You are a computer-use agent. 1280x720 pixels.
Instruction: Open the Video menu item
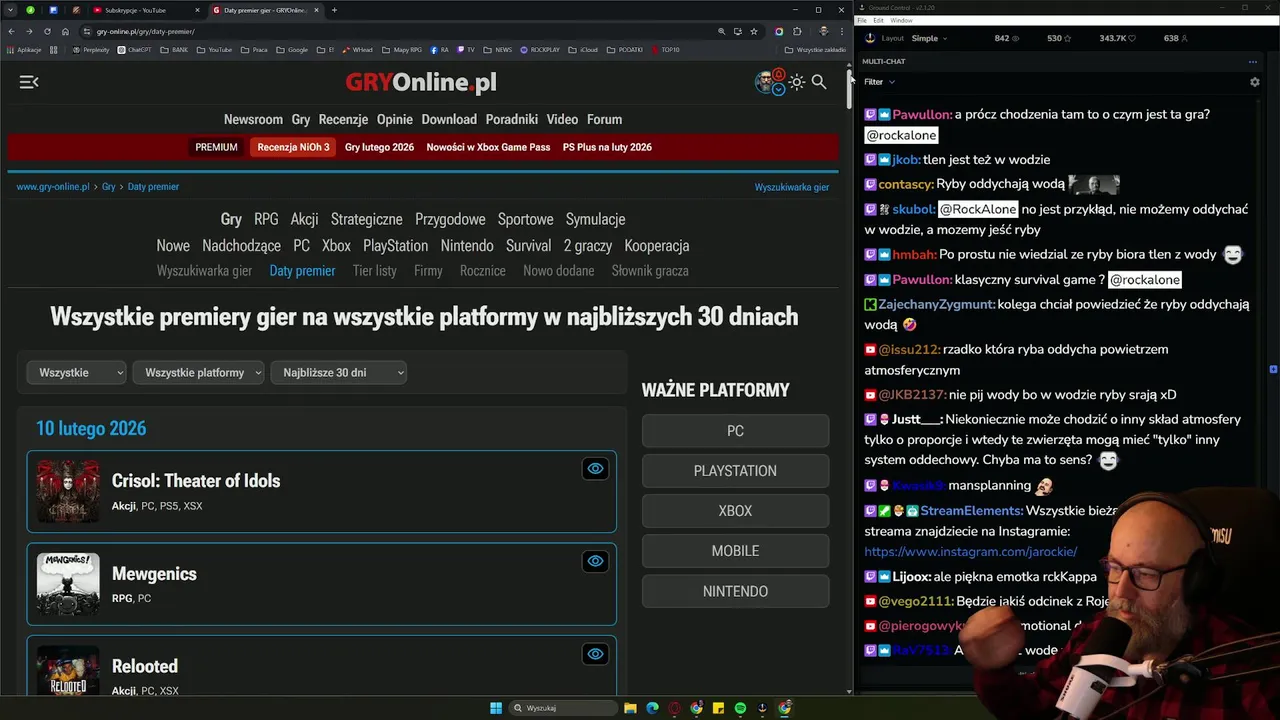562,119
